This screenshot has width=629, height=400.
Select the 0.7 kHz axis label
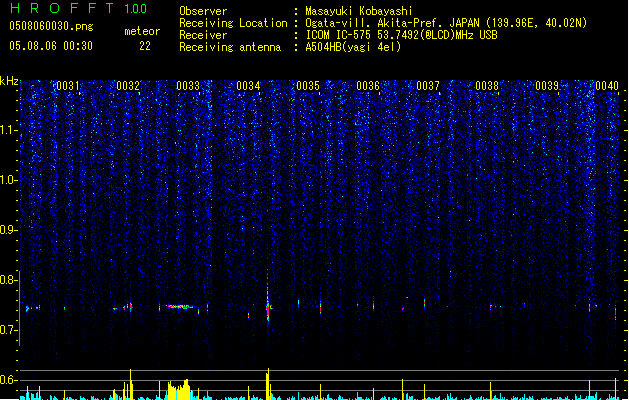coord(9,330)
